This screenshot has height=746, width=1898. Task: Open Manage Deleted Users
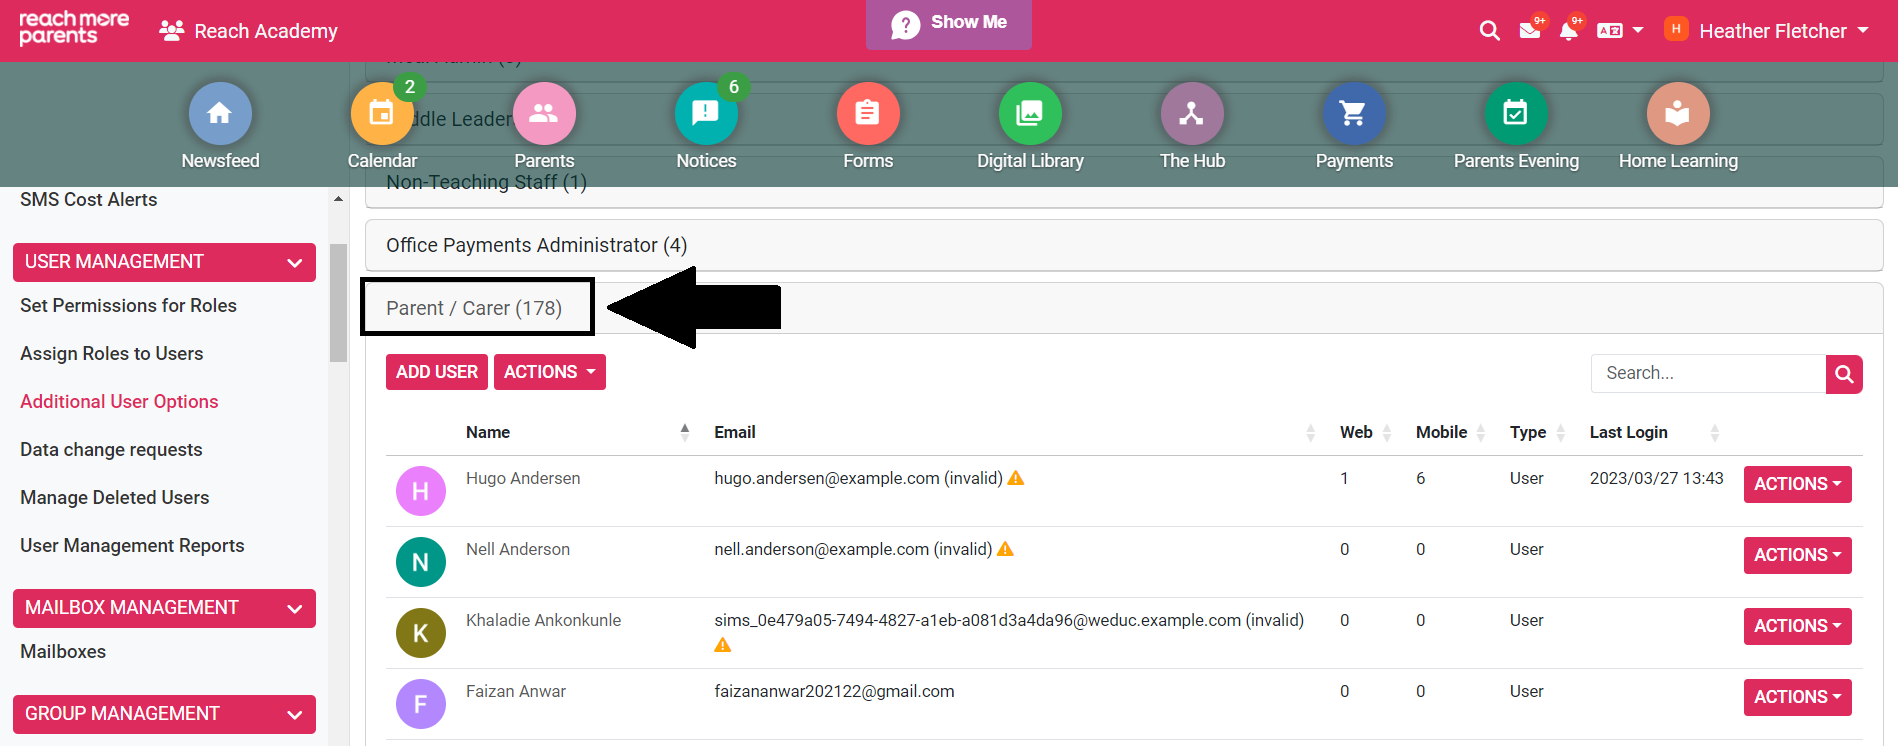tap(115, 498)
